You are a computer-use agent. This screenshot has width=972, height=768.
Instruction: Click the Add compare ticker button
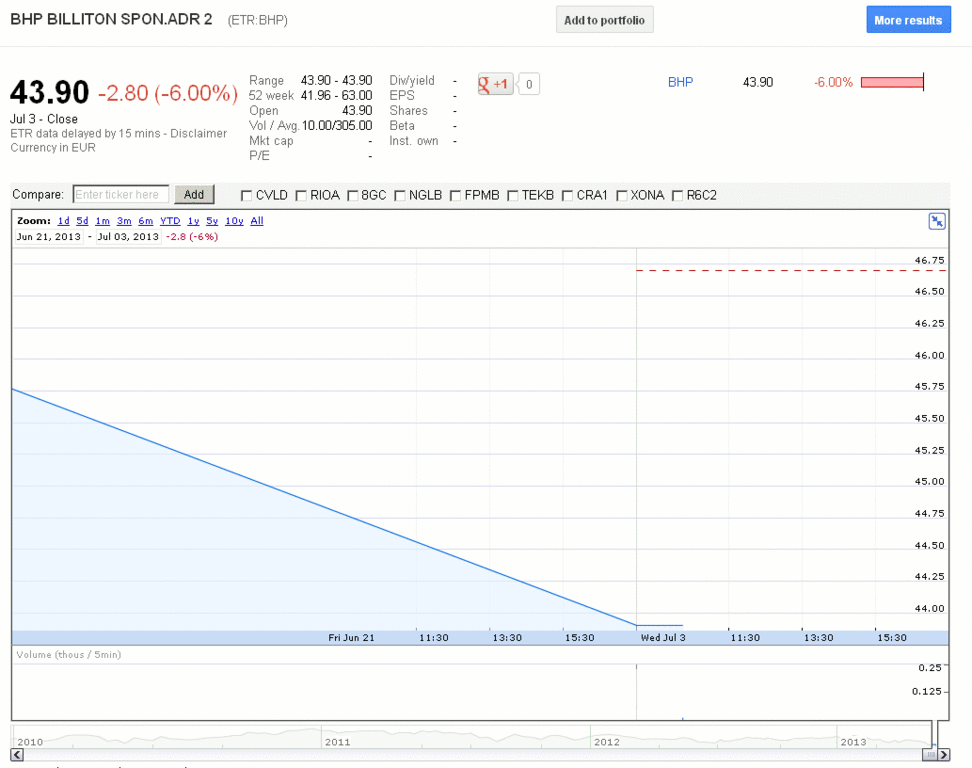tap(194, 195)
